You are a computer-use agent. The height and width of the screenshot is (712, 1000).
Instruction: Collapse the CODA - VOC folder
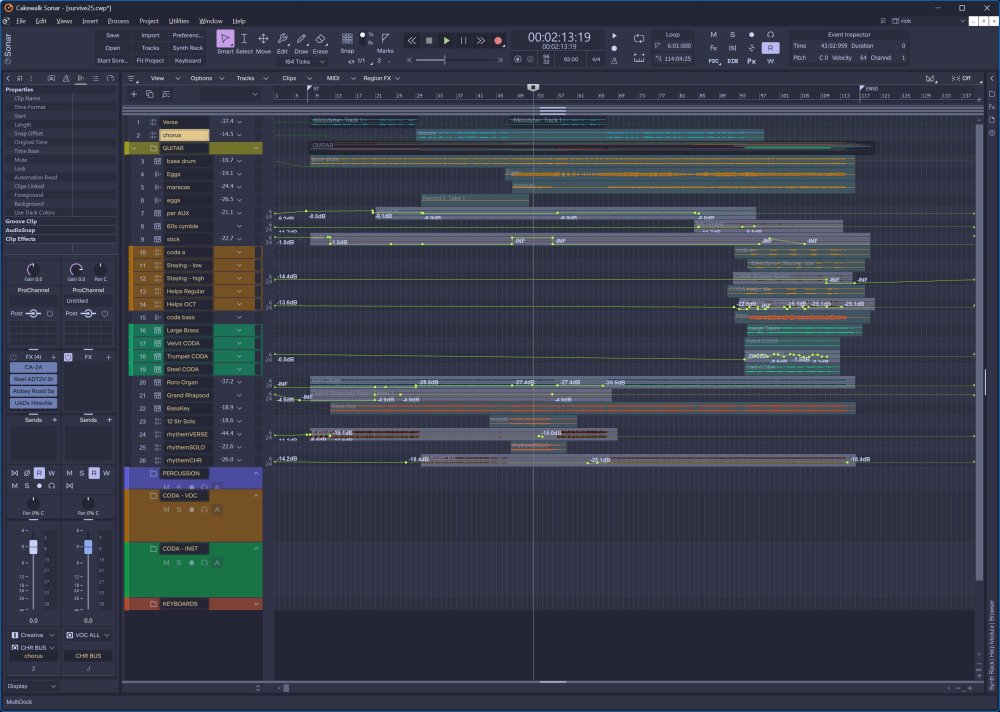(x=256, y=495)
